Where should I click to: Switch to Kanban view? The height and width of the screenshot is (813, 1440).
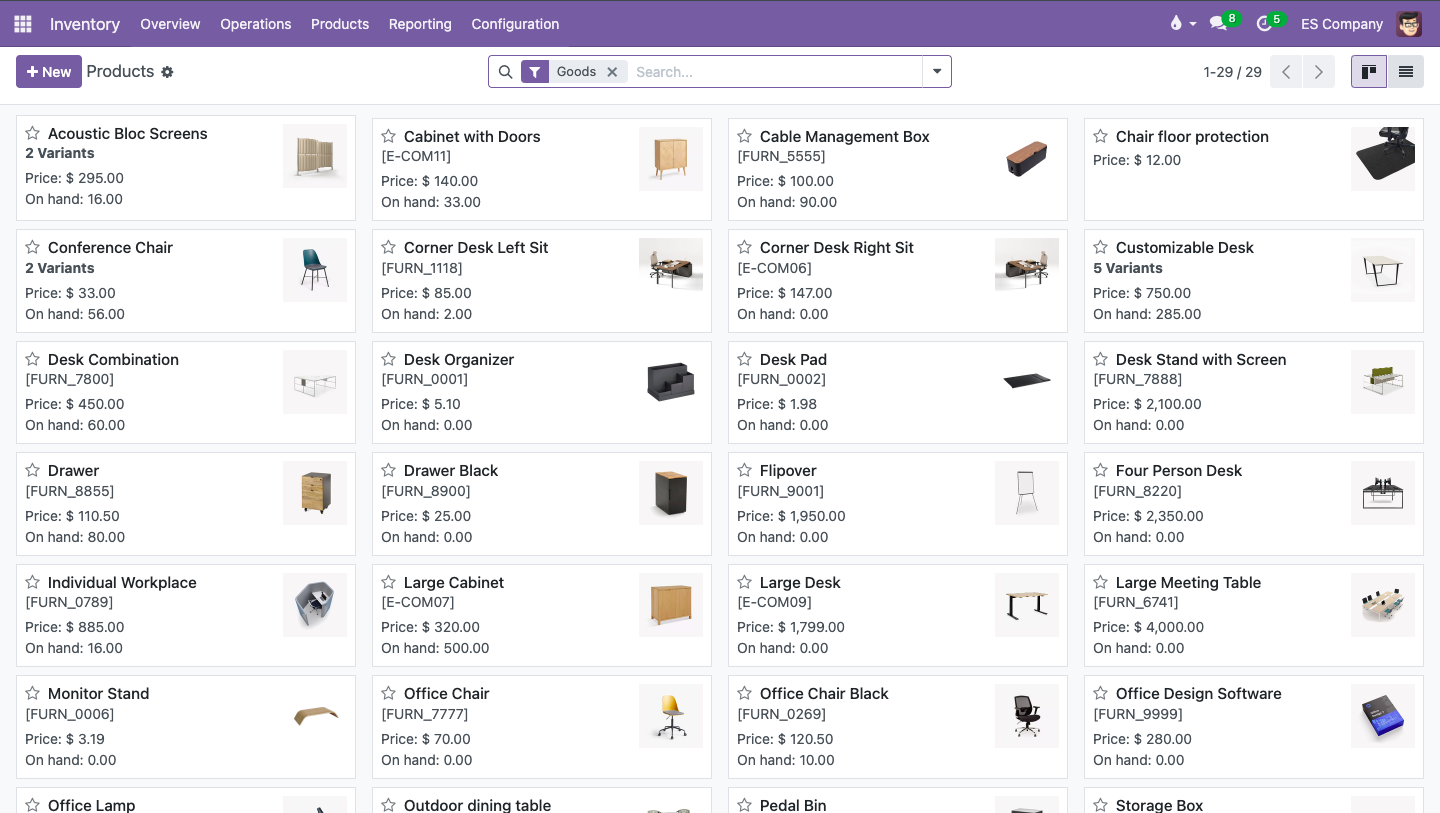[1369, 72]
